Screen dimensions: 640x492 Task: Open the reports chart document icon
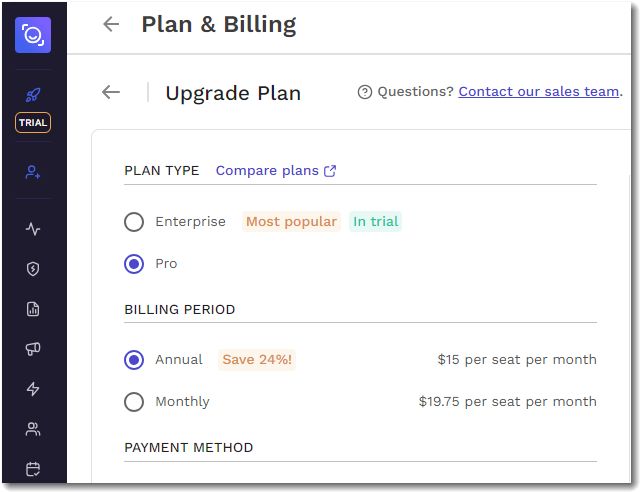pos(33,309)
